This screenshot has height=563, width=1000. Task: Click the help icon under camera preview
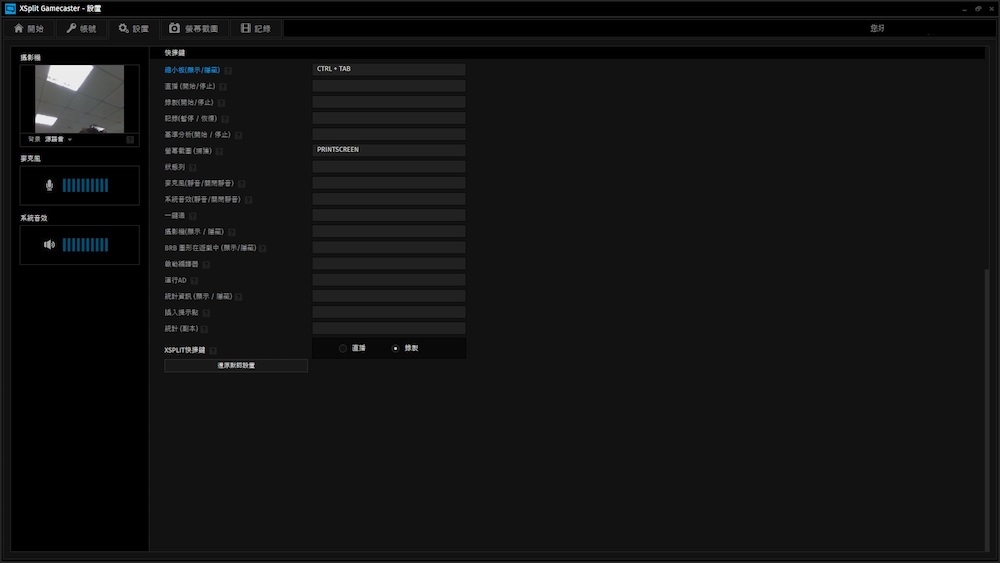[130, 139]
